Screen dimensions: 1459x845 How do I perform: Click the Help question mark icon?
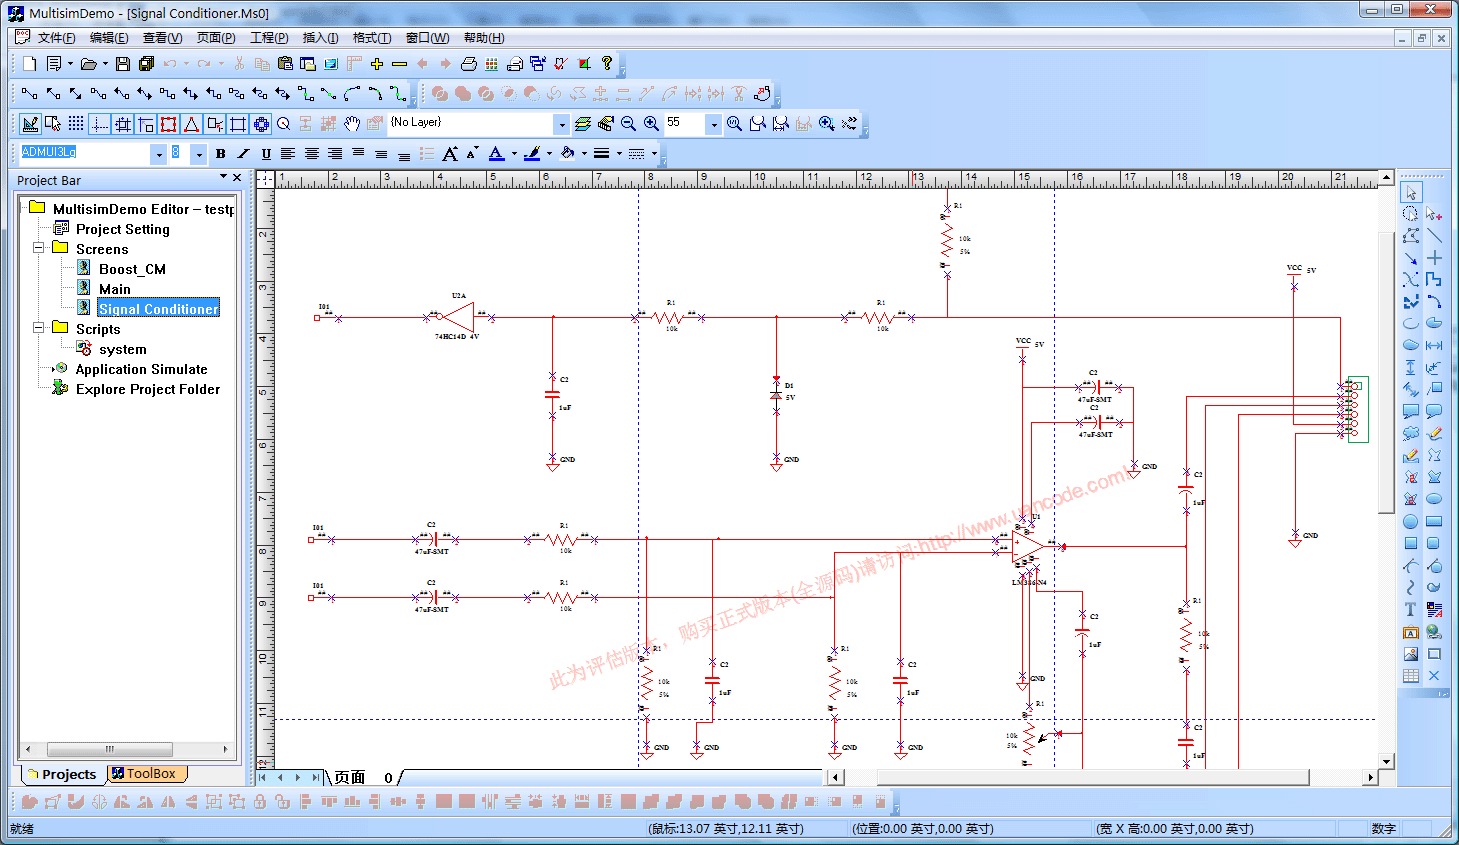[x=607, y=64]
